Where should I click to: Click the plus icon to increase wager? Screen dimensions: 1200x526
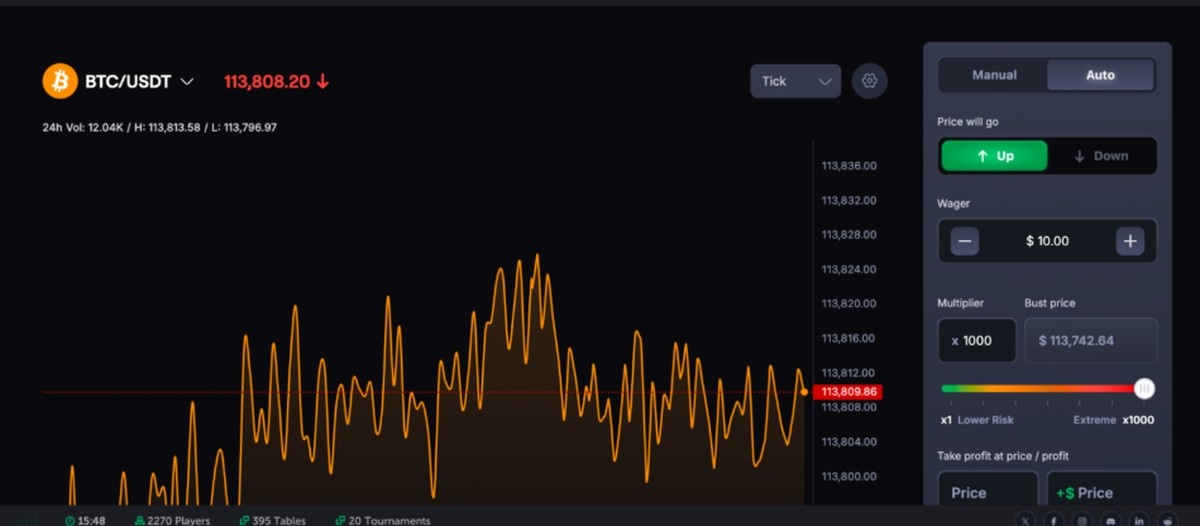1130,241
